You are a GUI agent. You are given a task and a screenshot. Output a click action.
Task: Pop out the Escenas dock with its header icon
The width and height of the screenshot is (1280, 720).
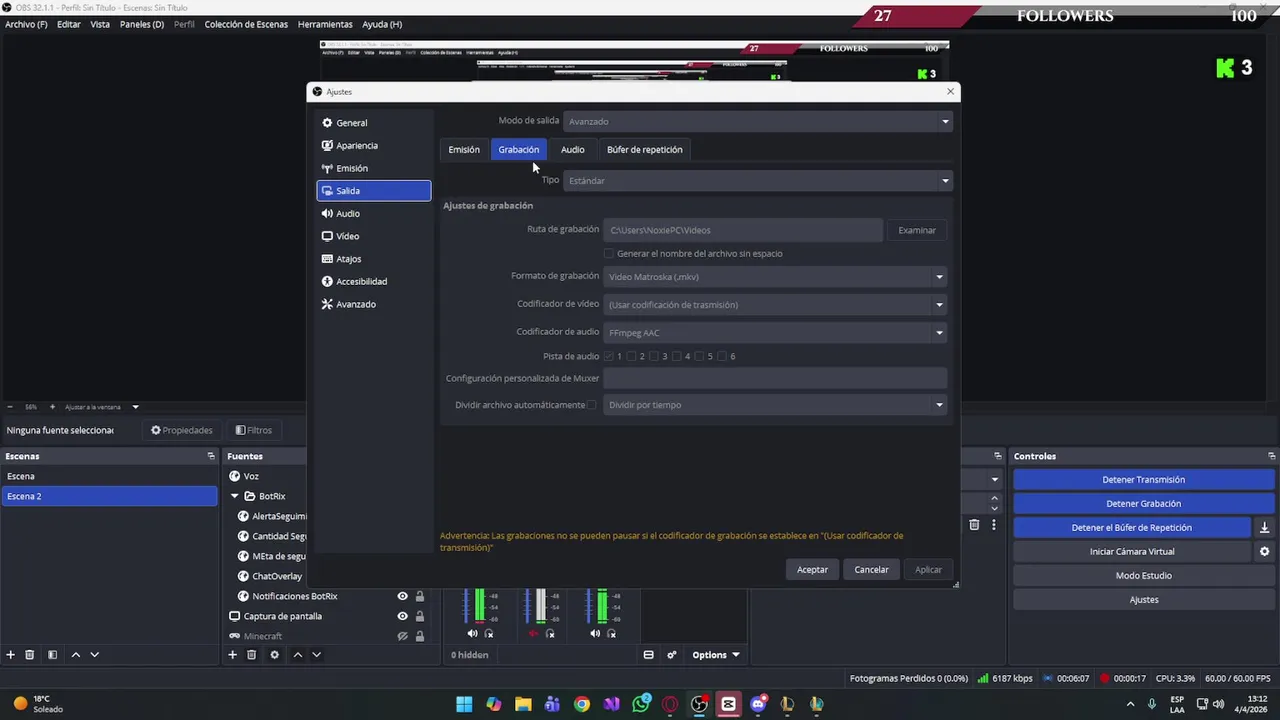pyautogui.click(x=211, y=456)
